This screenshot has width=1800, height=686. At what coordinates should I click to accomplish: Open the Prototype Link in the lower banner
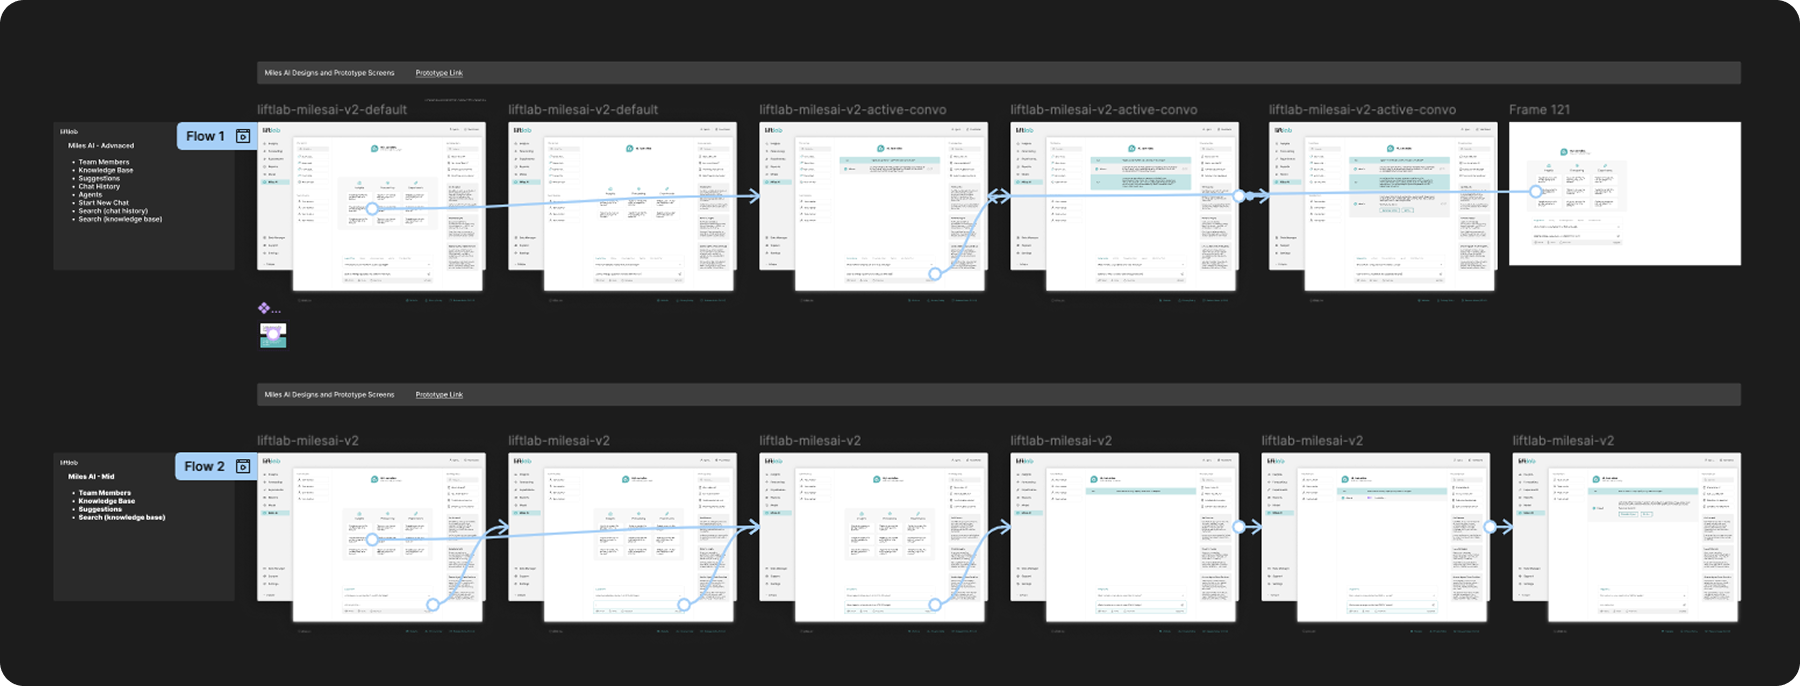[x=439, y=395]
